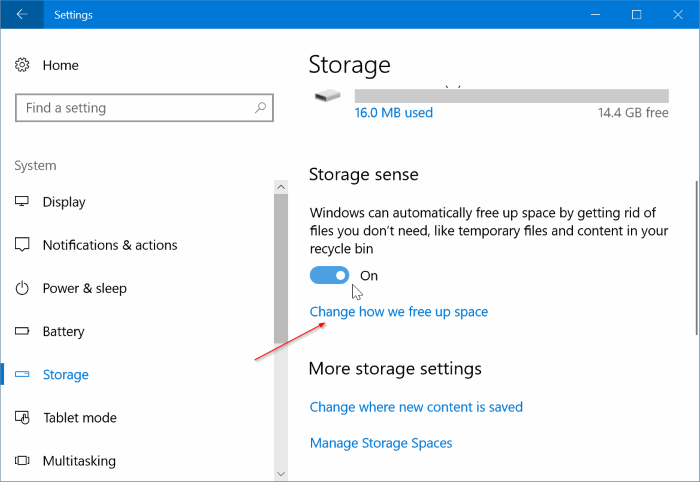Viewport: 700px width, 482px height.
Task: Click the back arrow in title bar
Action: (22, 14)
